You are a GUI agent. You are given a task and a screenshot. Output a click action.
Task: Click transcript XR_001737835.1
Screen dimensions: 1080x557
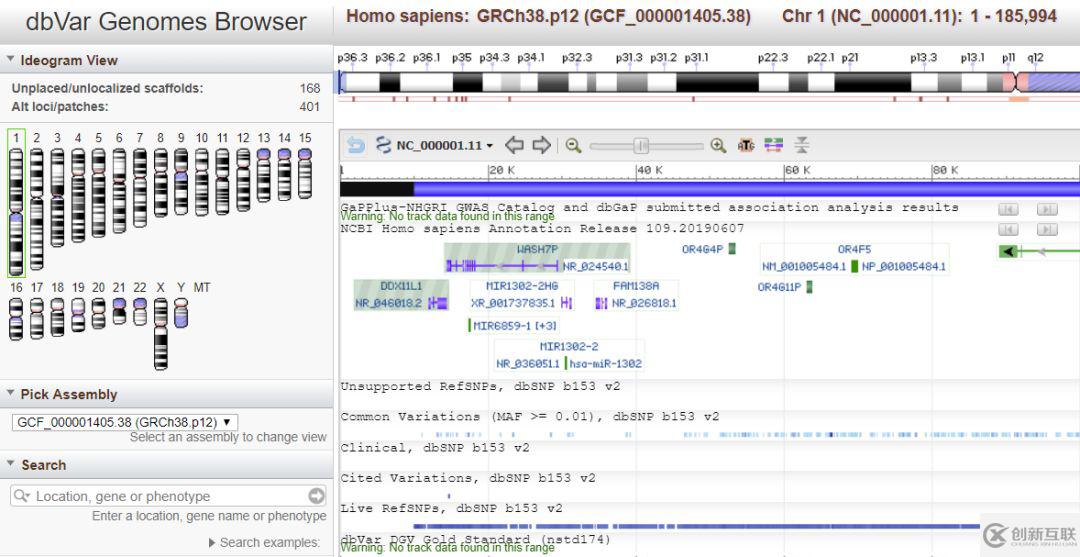513,303
